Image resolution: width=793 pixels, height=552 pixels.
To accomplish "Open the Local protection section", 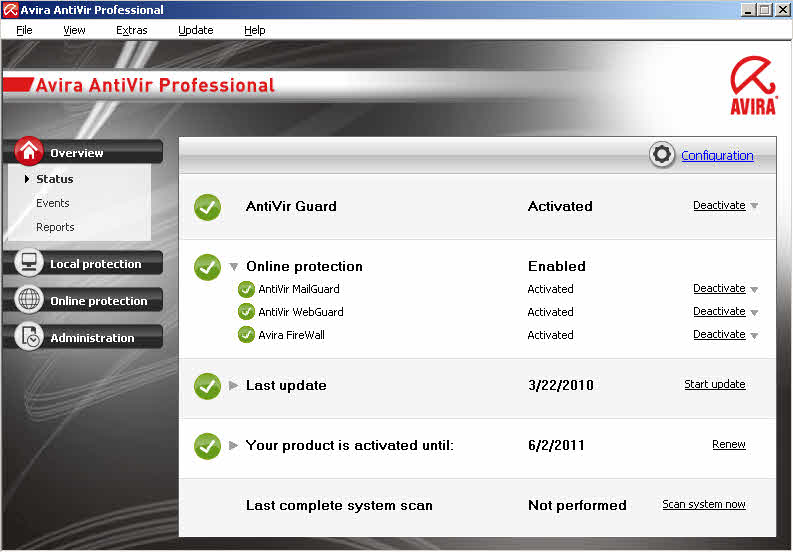I will [x=96, y=264].
